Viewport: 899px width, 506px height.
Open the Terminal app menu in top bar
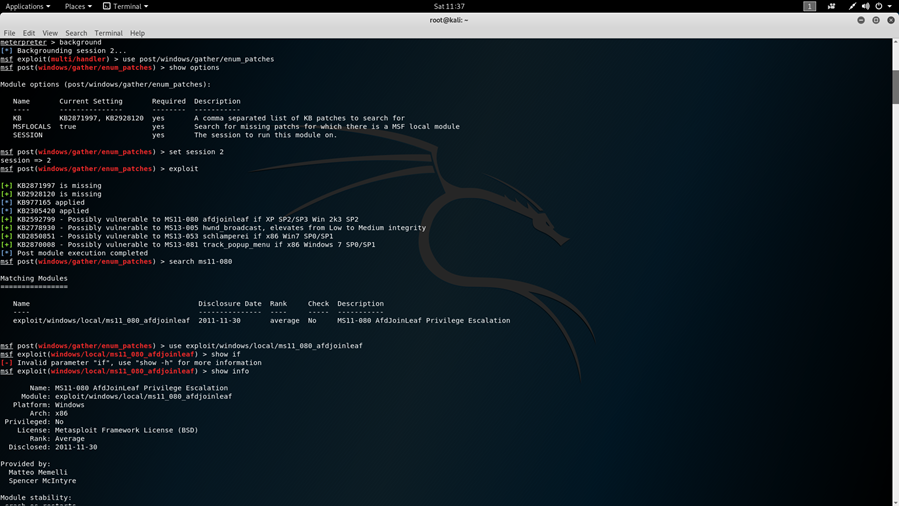point(126,6)
